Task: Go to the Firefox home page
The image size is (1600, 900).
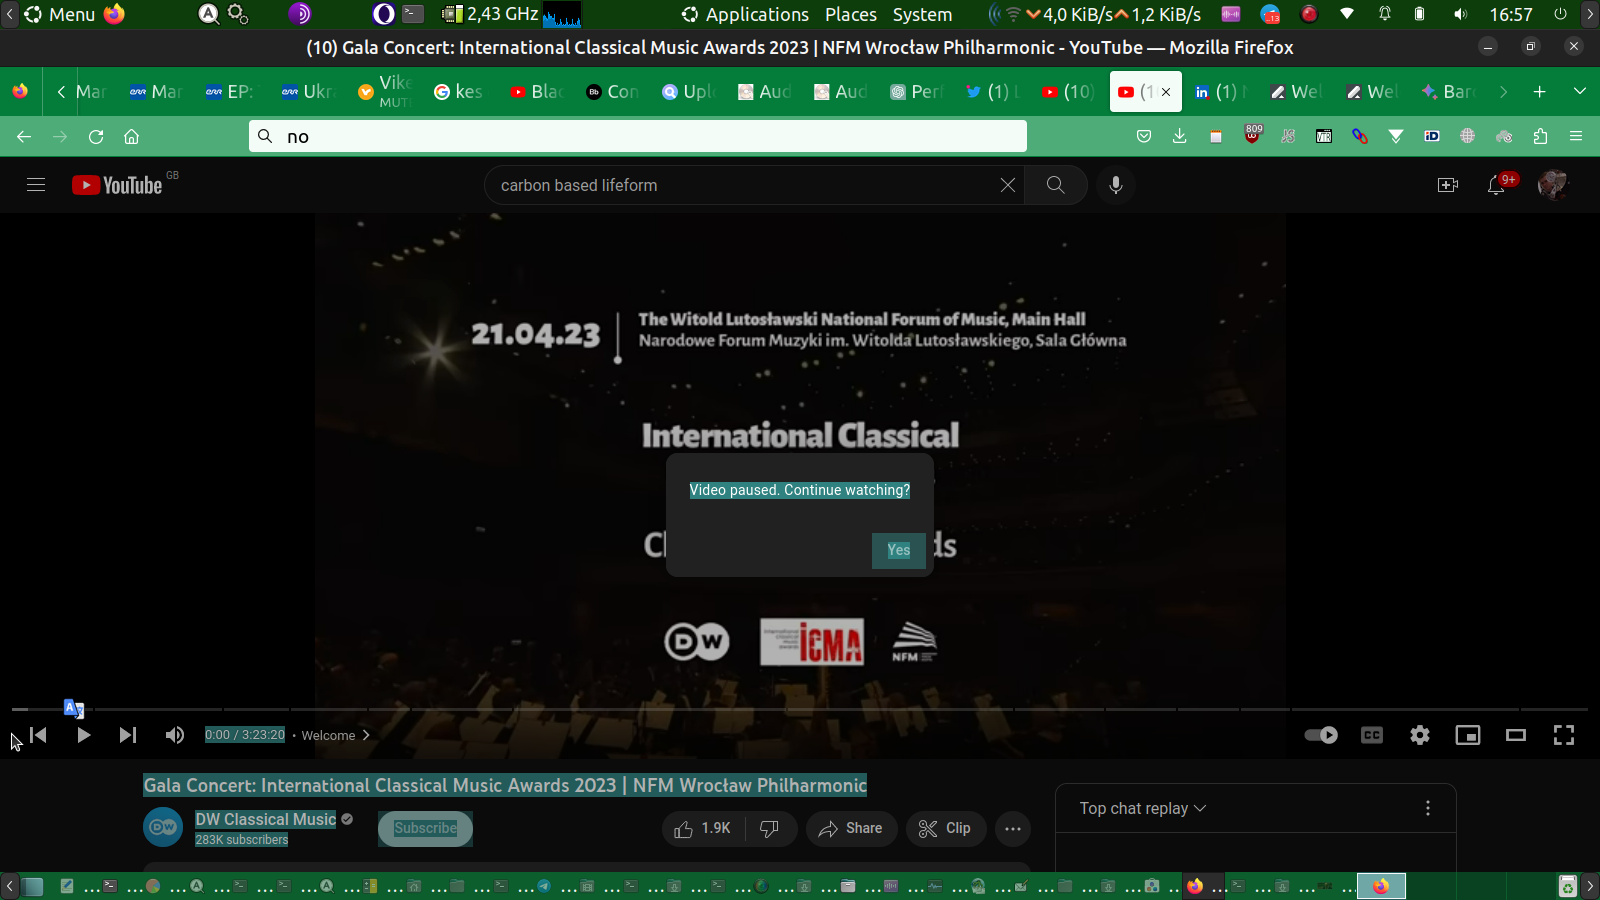Action: click(x=131, y=136)
